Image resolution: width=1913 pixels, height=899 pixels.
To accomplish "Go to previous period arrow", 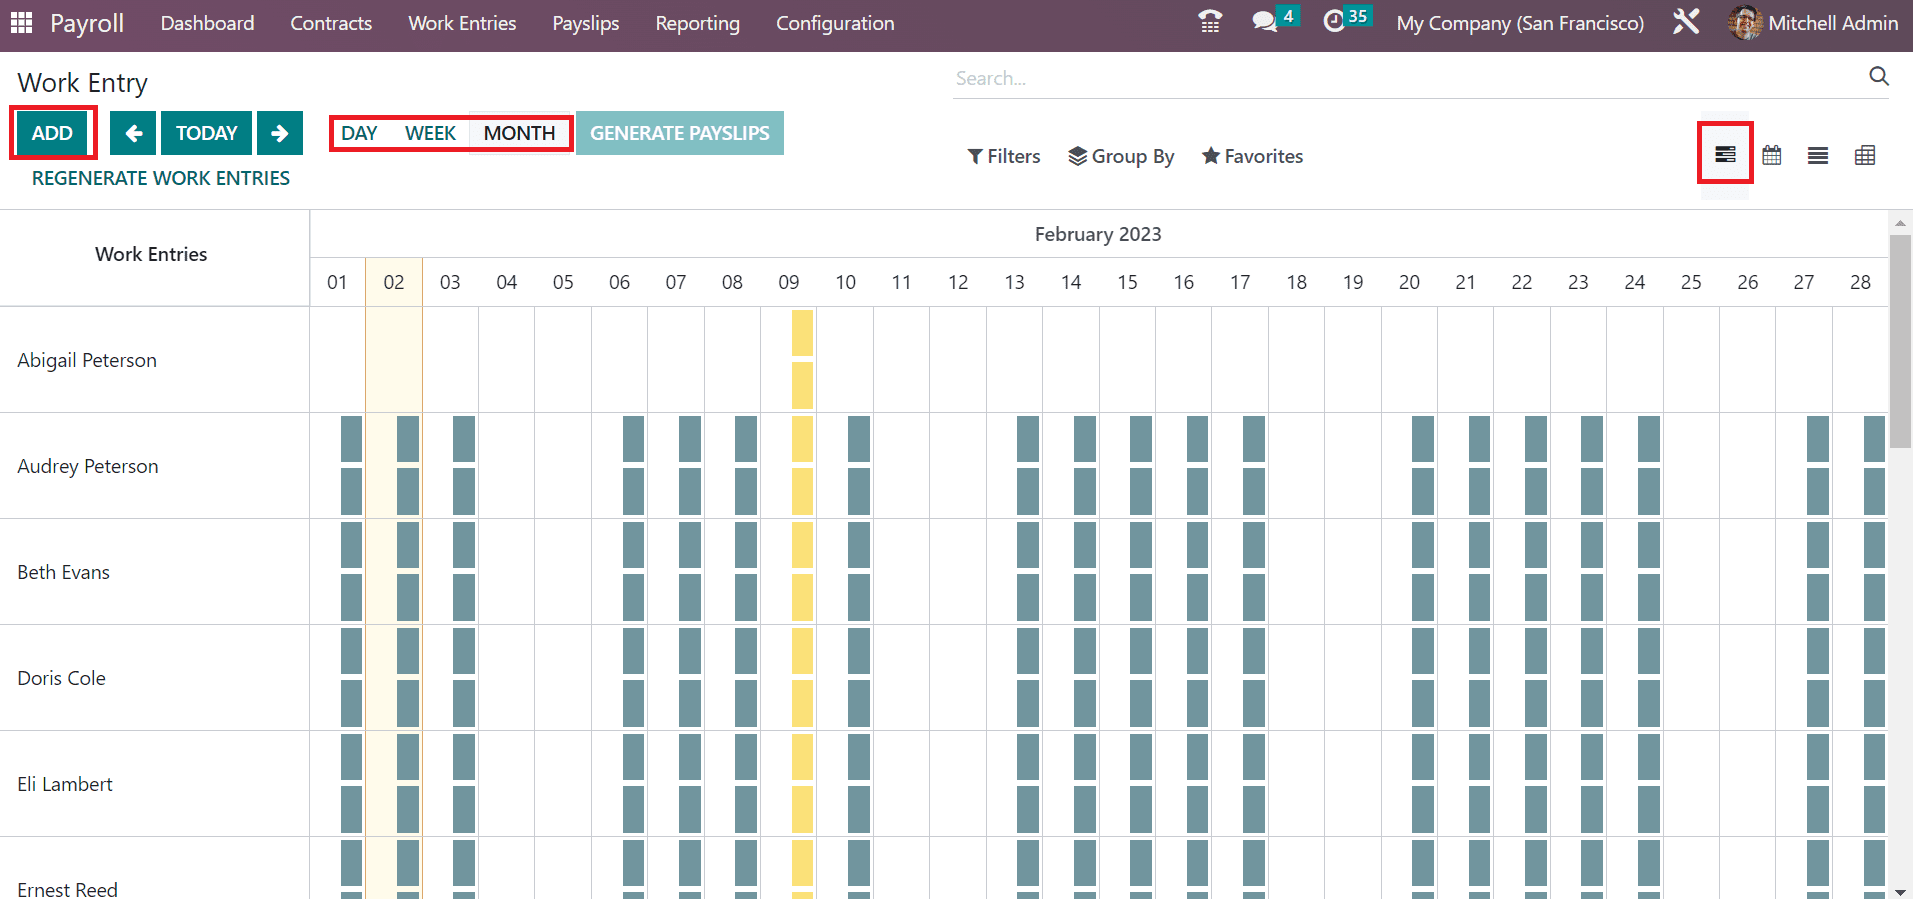I will [133, 133].
